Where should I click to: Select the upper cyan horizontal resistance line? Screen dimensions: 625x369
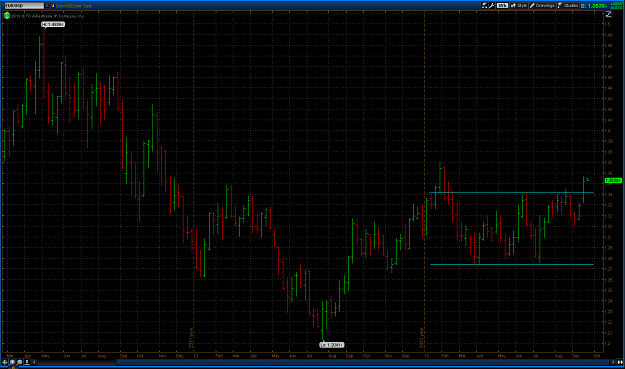coord(512,193)
